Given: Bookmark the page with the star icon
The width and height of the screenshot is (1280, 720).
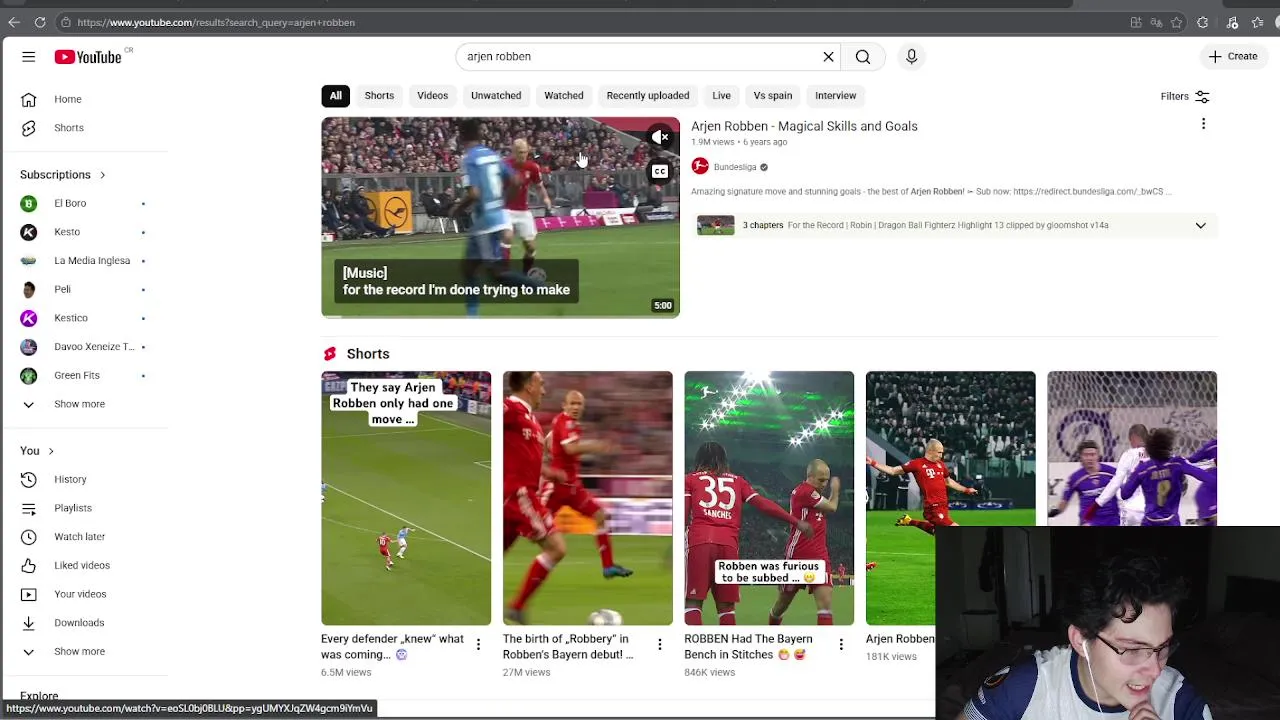Looking at the screenshot, I should [x=1177, y=22].
